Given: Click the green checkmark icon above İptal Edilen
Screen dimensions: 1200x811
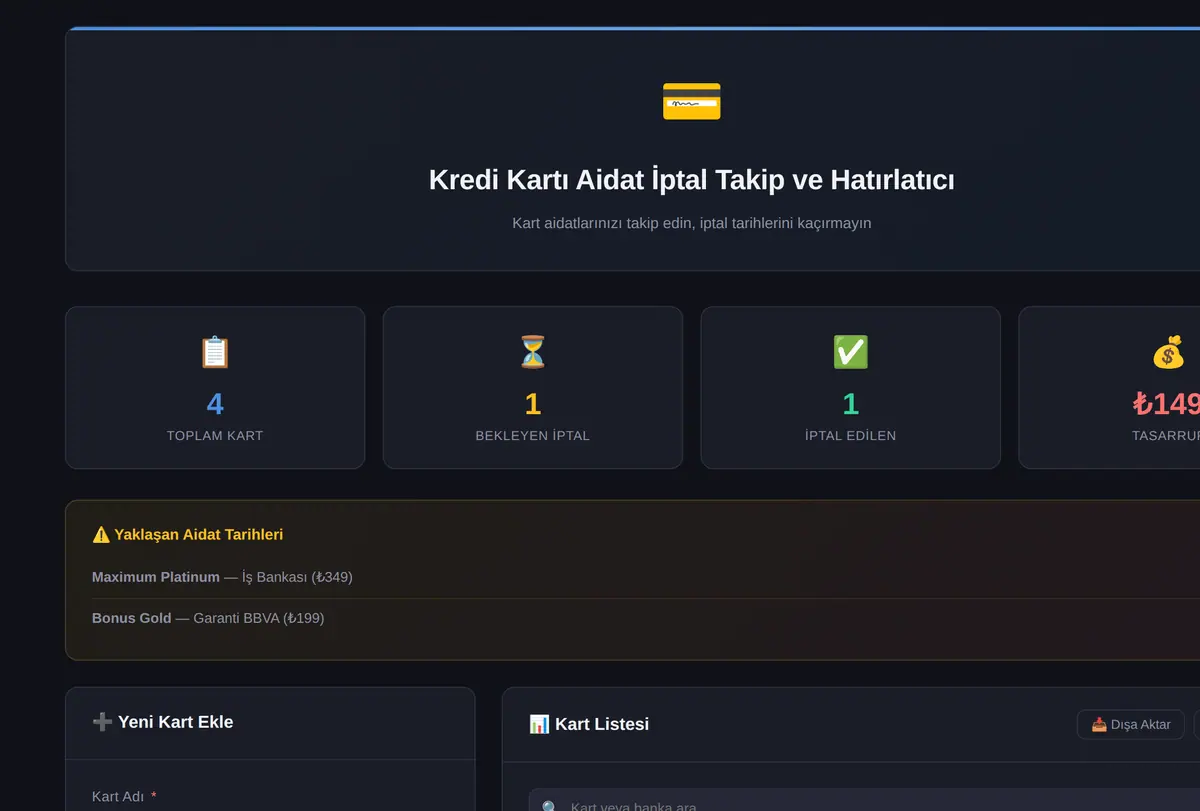Looking at the screenshot, I should coord(851,352).
